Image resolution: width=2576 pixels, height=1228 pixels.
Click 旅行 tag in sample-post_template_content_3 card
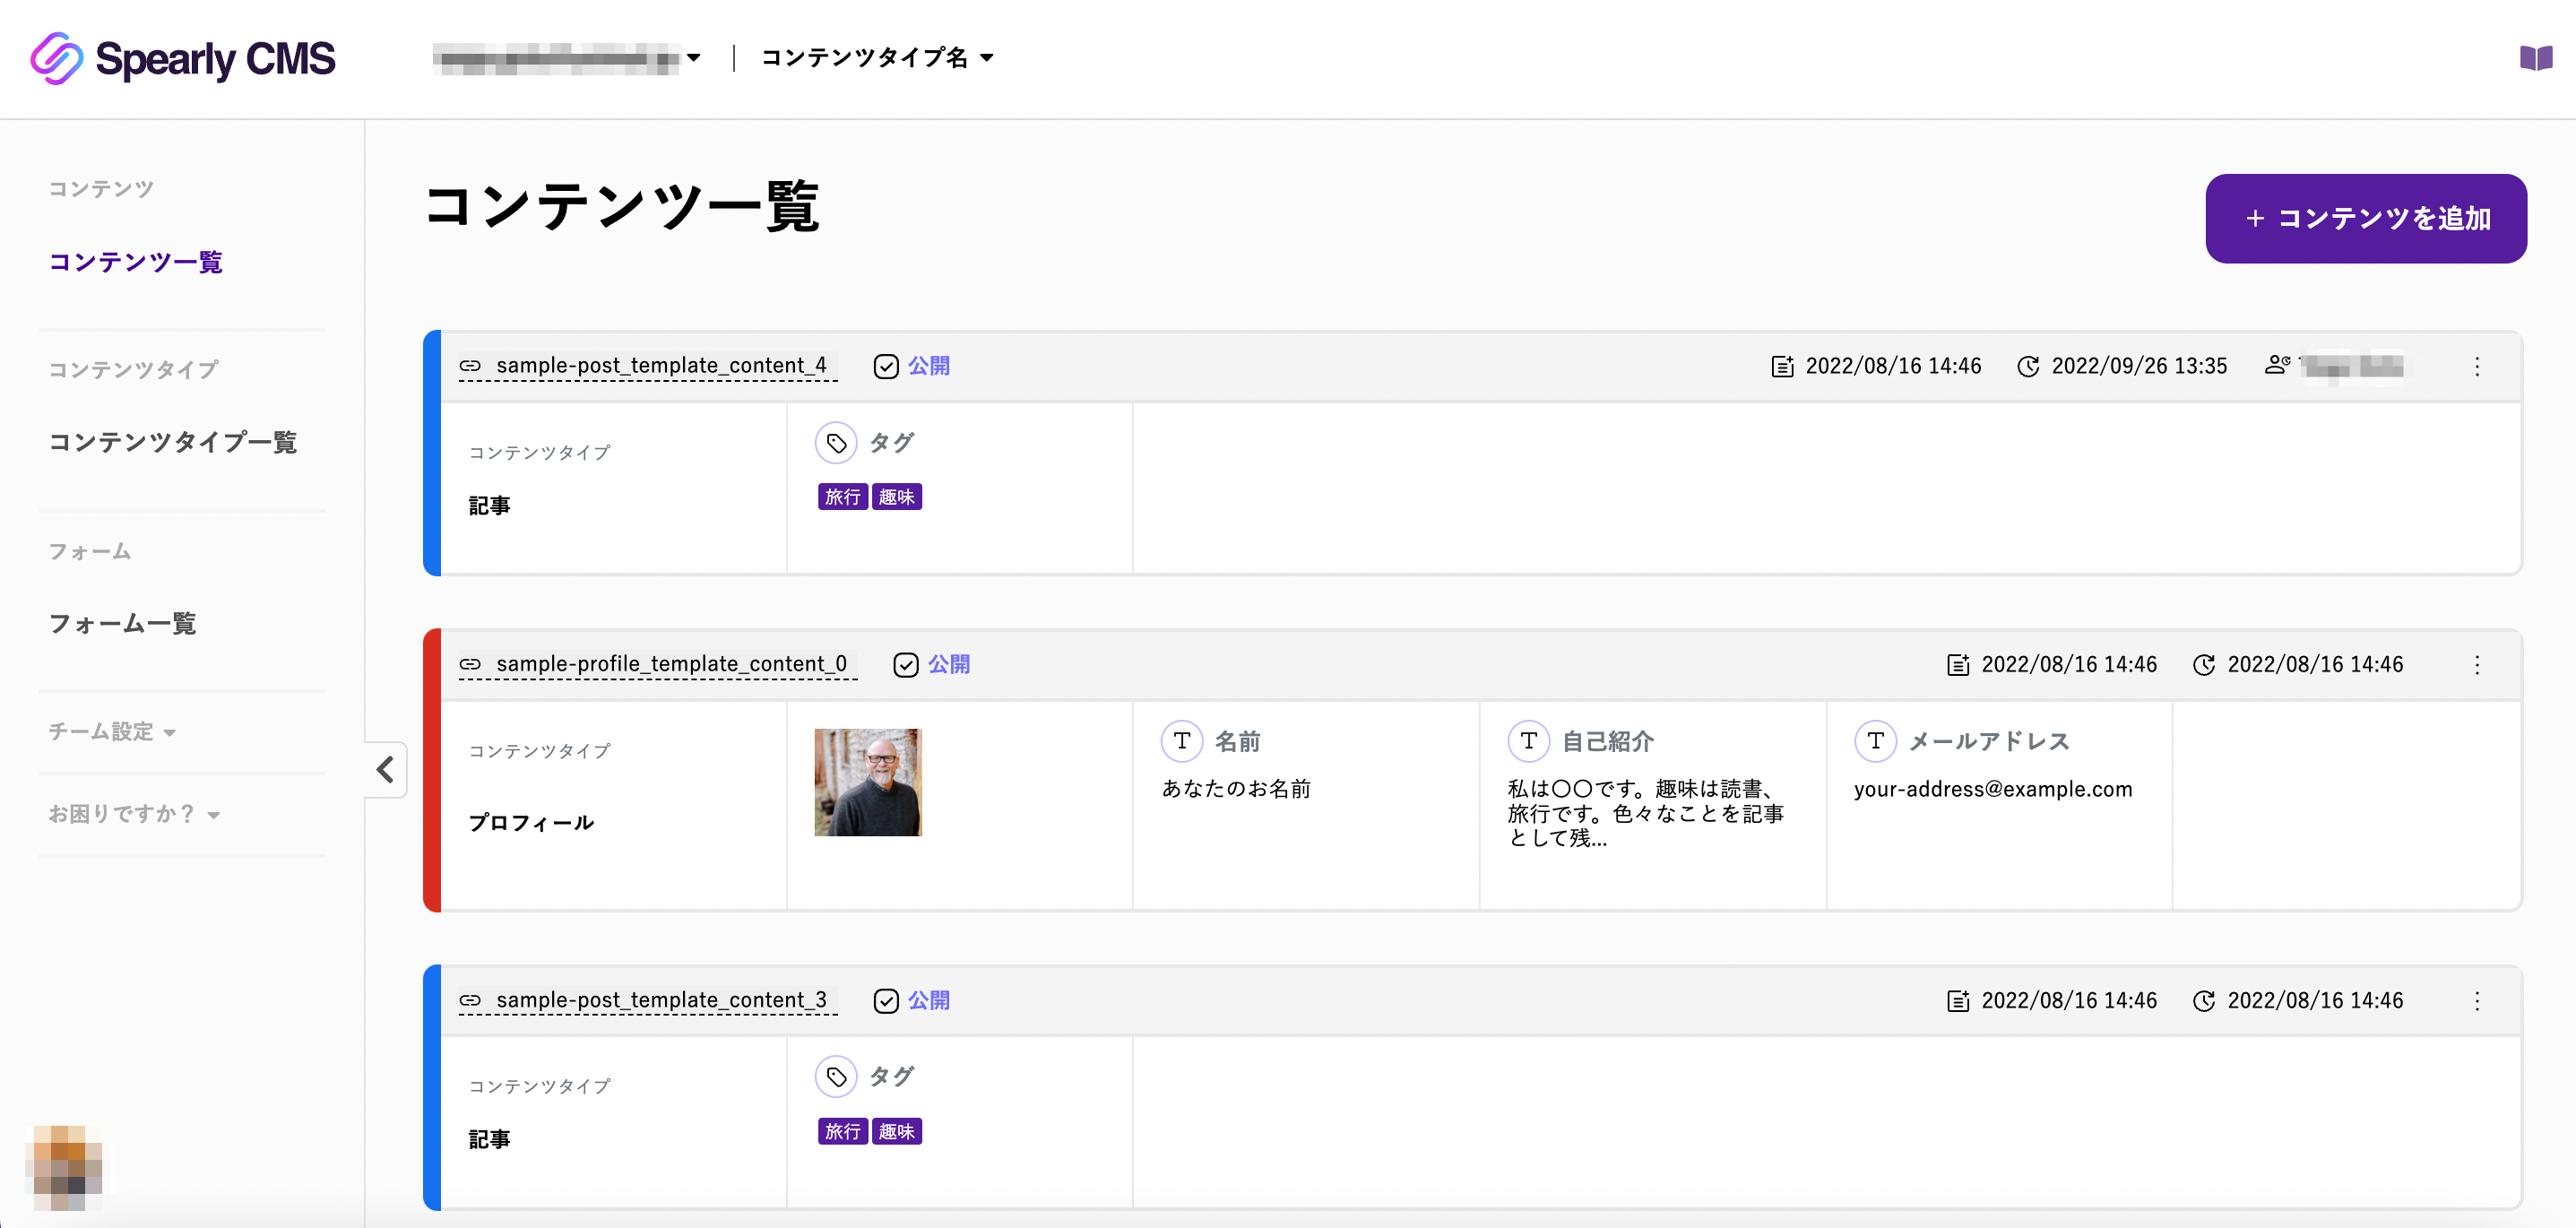point(843,1131)
